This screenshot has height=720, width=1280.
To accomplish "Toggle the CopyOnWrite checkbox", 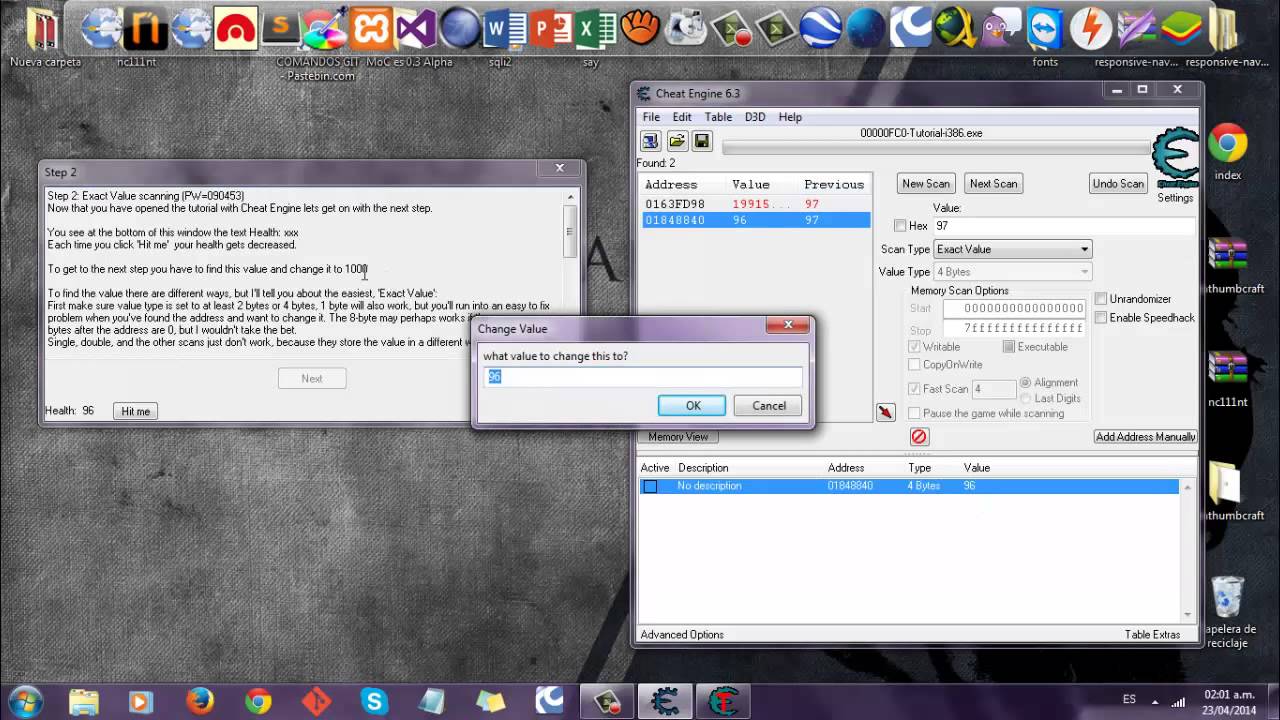I will 914,365.
